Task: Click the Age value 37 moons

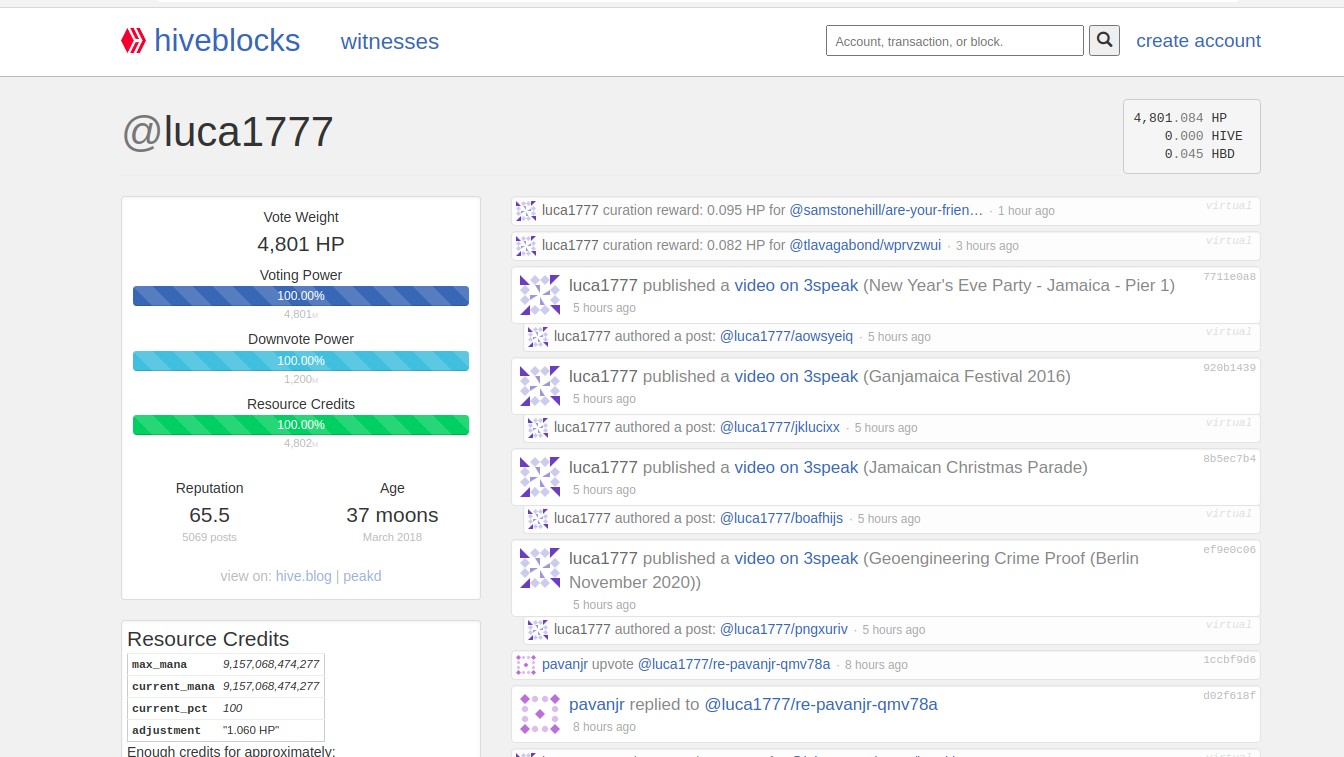Action: pyautogui.click(x=392, y=515)
